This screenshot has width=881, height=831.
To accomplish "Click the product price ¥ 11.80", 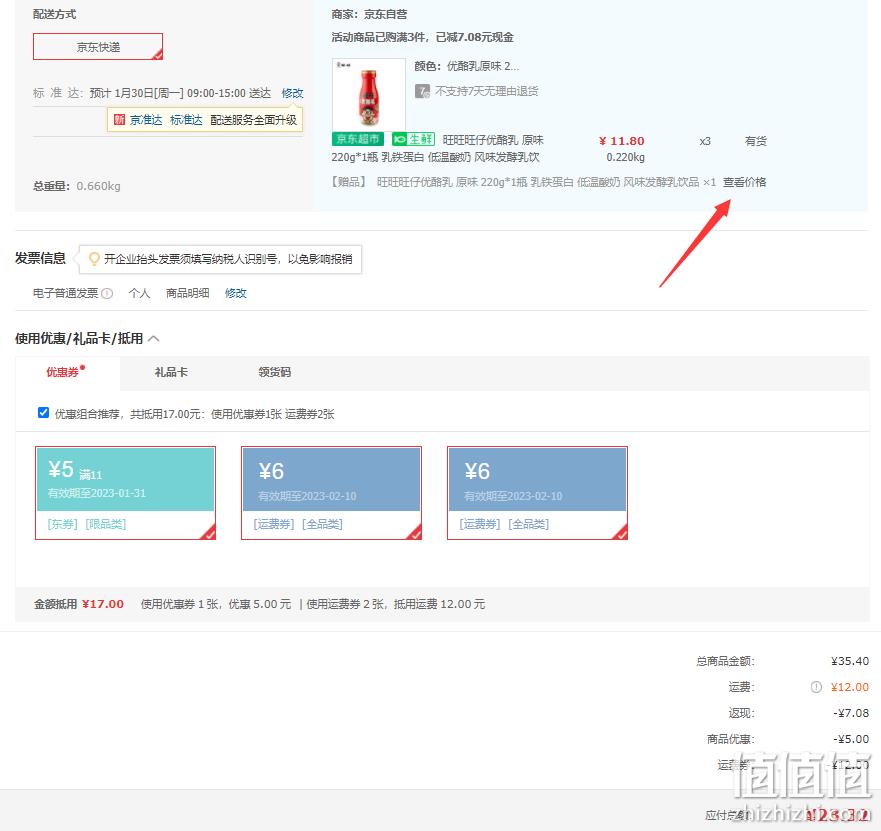I will tap(622, 140).
